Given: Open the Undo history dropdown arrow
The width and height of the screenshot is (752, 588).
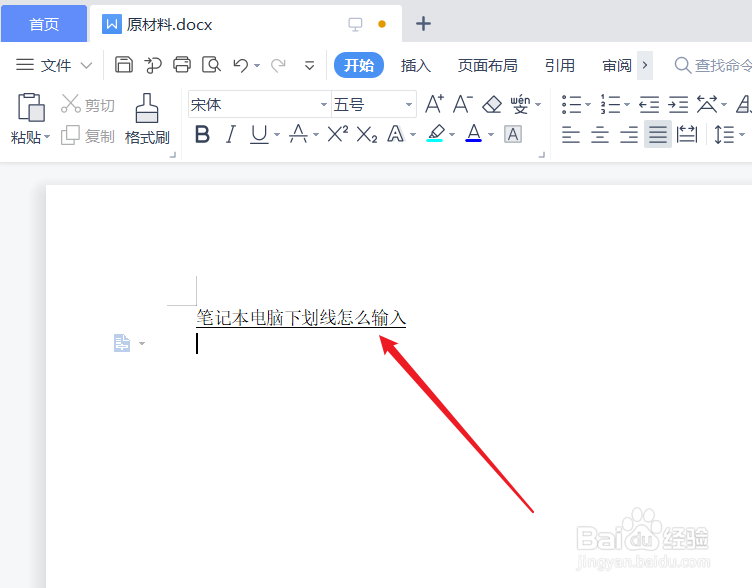Looking at the screenshot, I should tap(257, 66).
